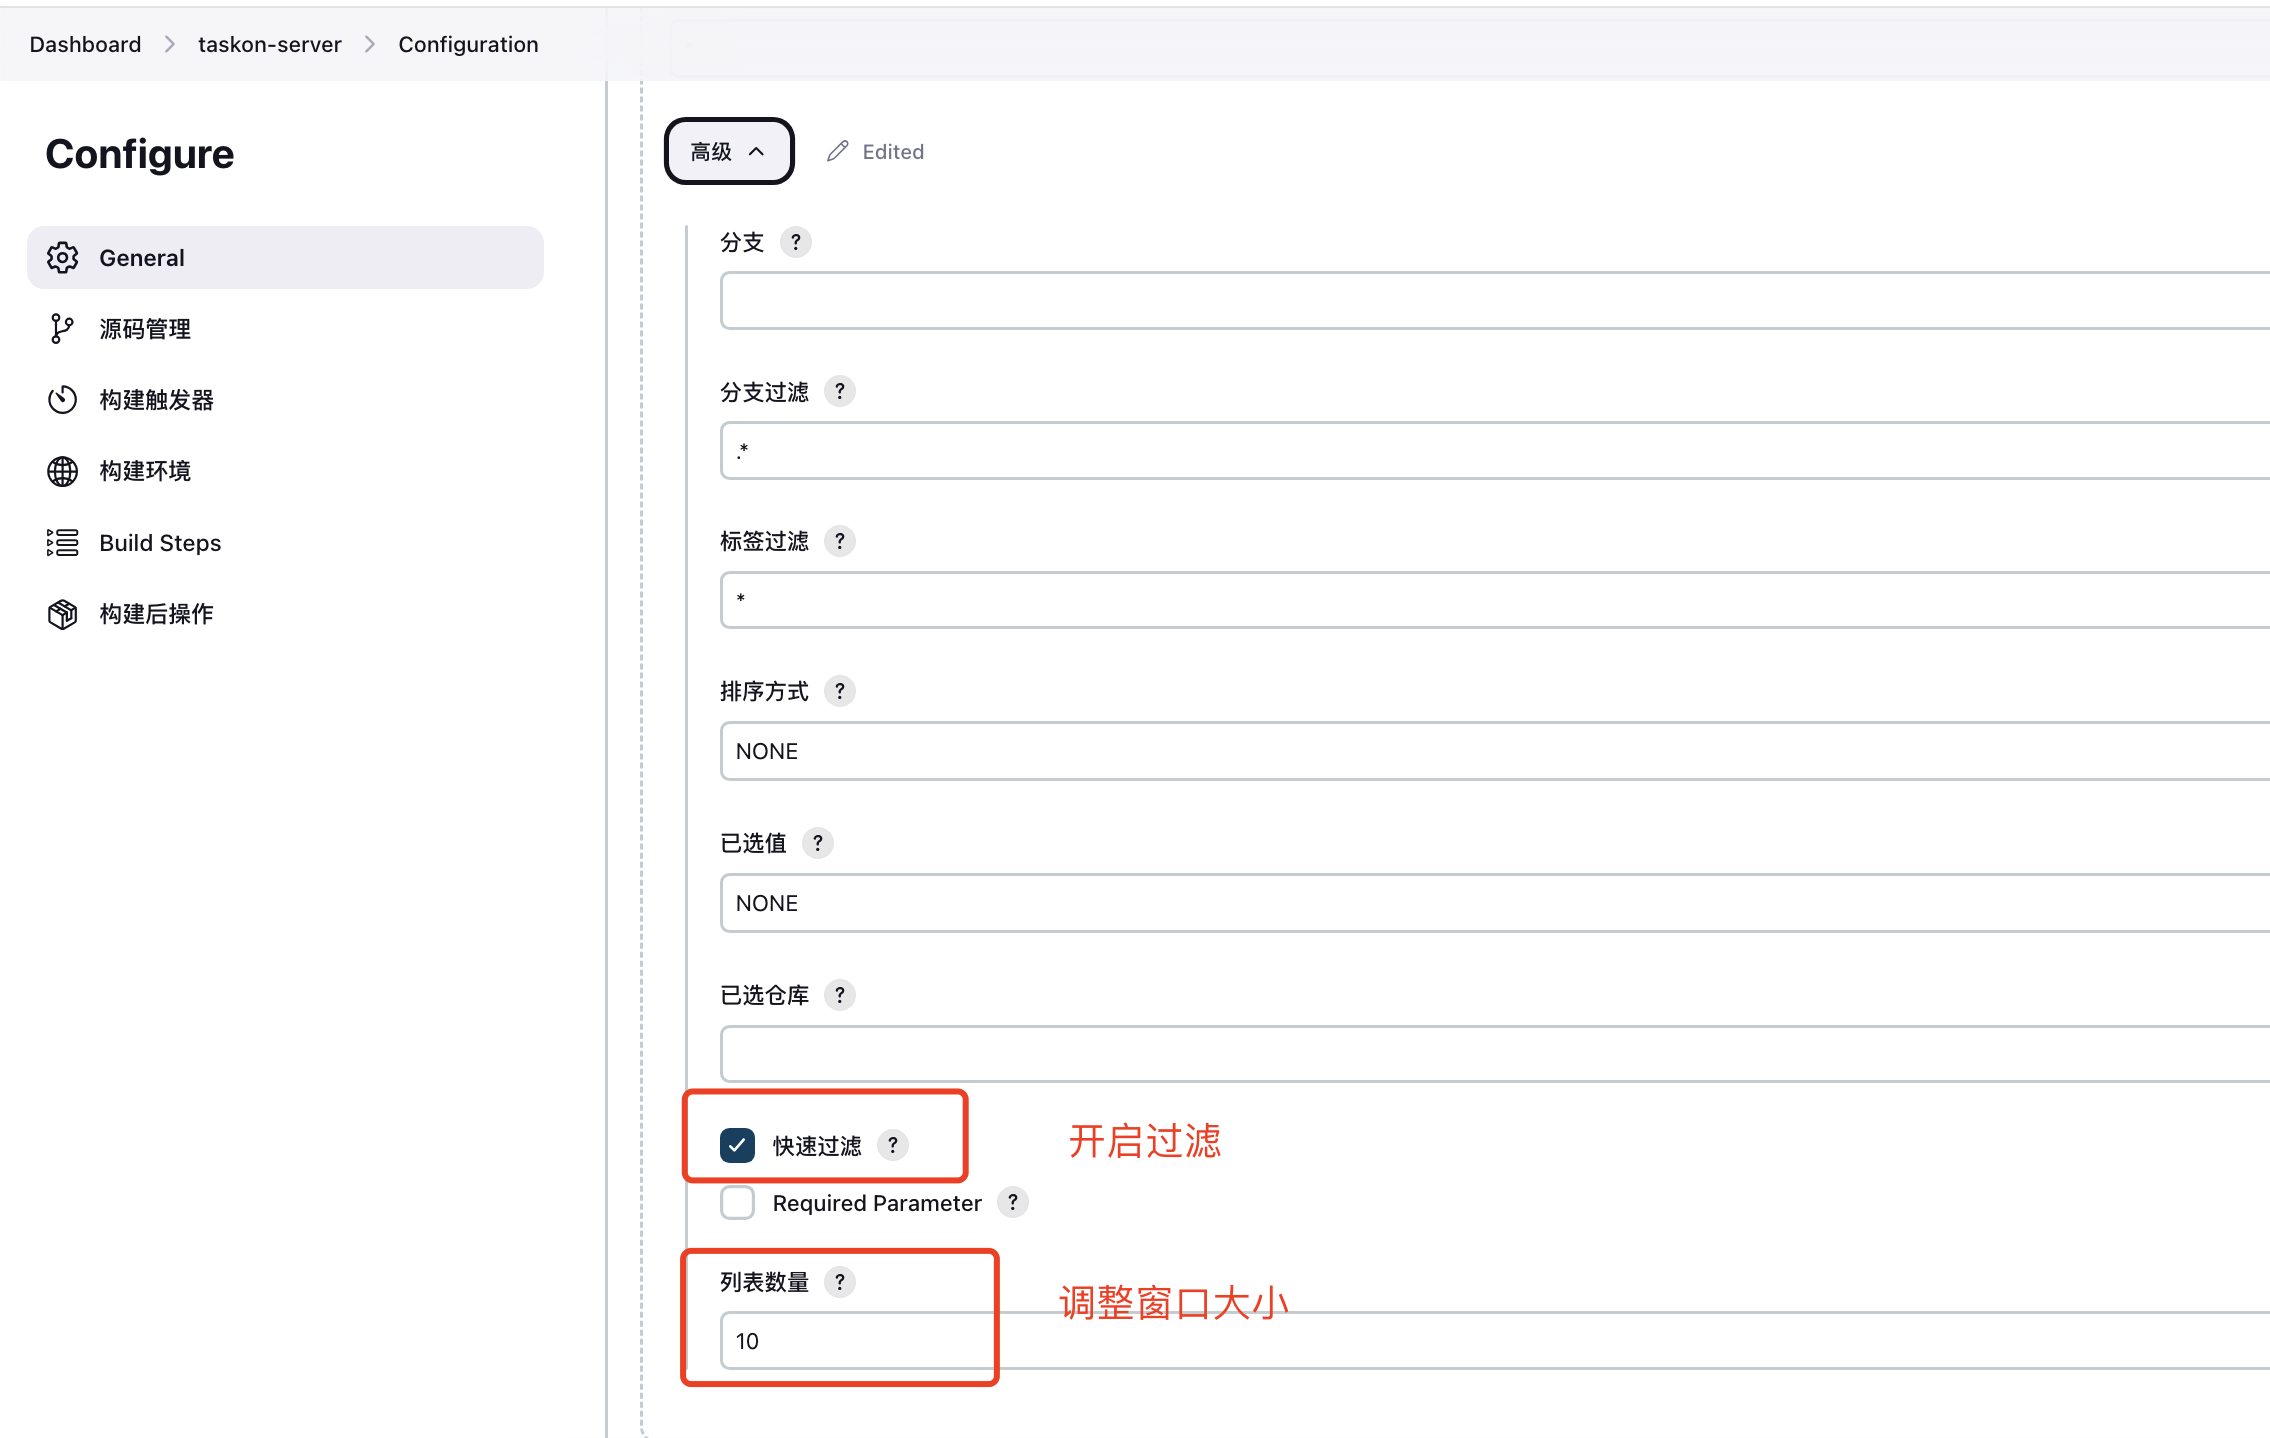The image size is (2270, 1438).
Task: Enable the Required Parameter checkbox
Action: click(x=738, y=1202)
